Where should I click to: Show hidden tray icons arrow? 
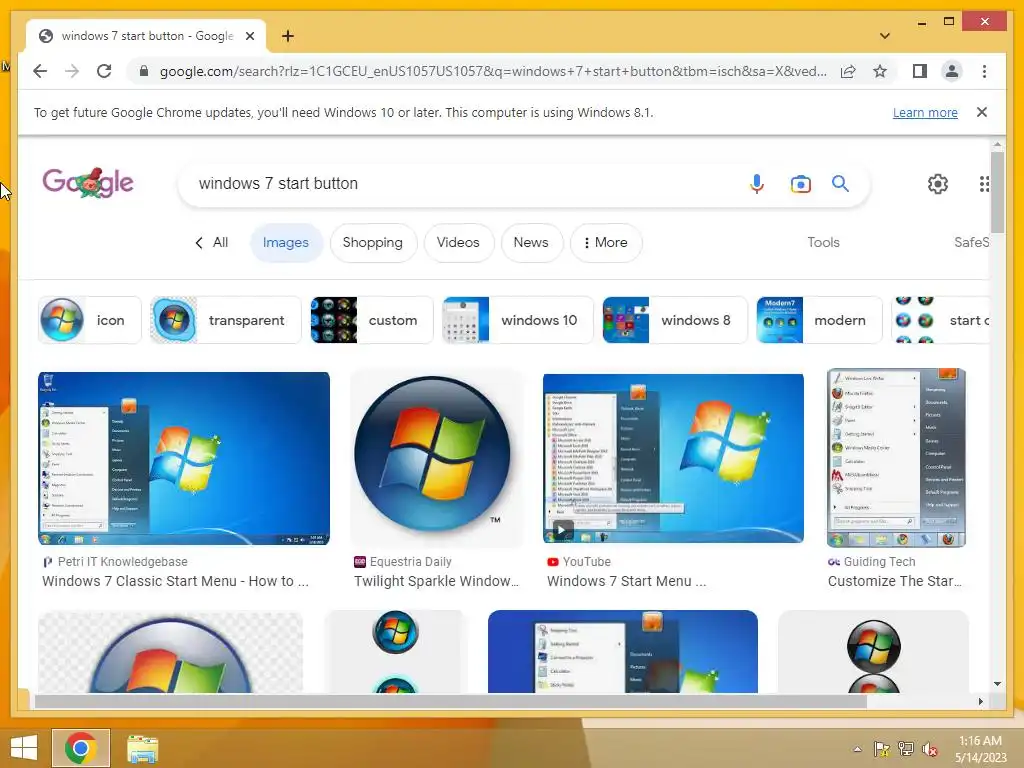[857, 749]
